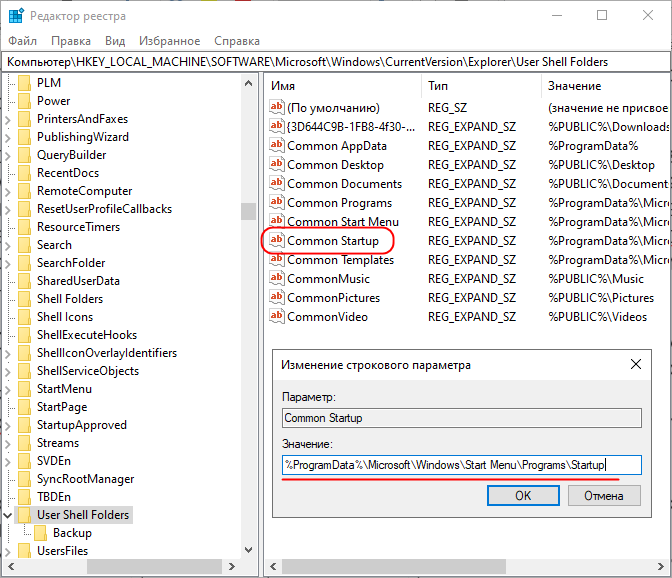Click the RecentDocs key folder icon
Screen dimensions: 672x578
coord(24,173)
